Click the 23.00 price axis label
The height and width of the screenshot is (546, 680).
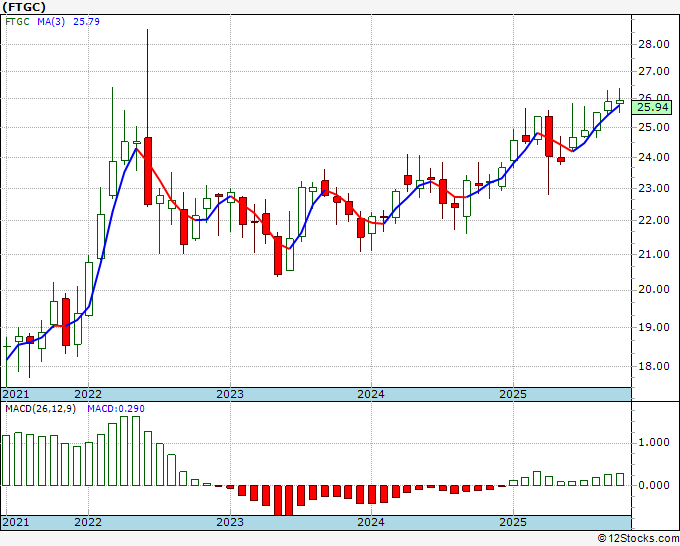pyautogui.click(x=654, y=188)
